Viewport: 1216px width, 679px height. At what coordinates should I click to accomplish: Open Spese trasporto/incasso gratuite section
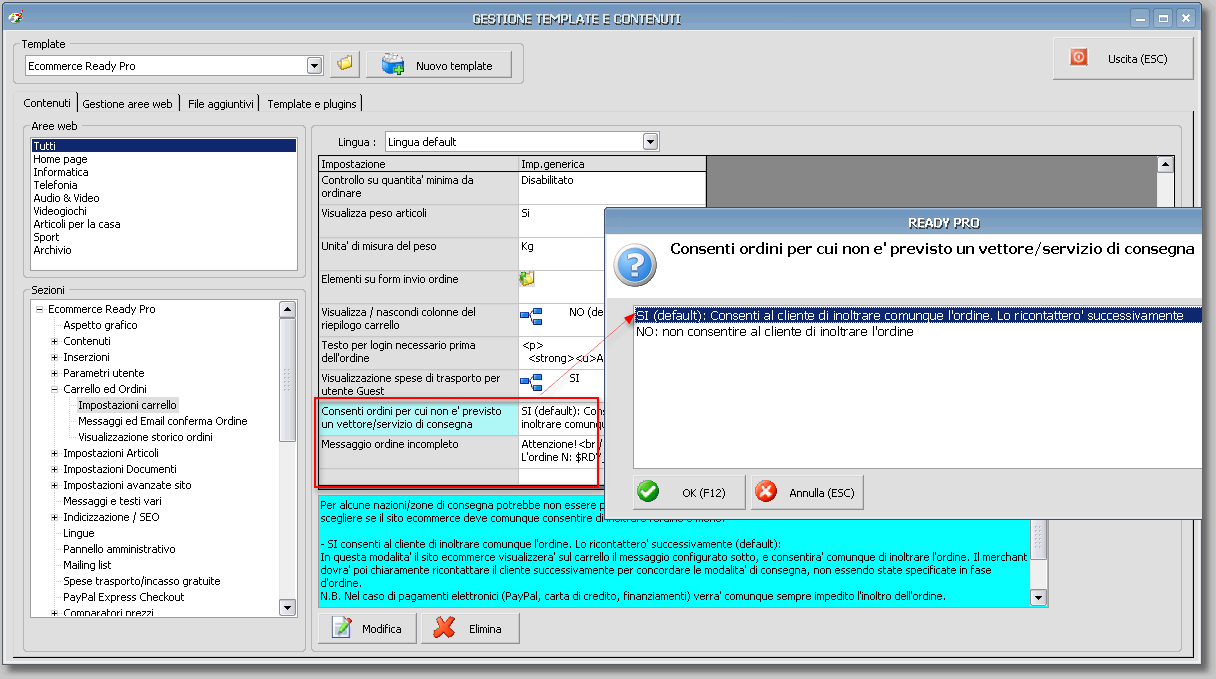pos(141,581)
